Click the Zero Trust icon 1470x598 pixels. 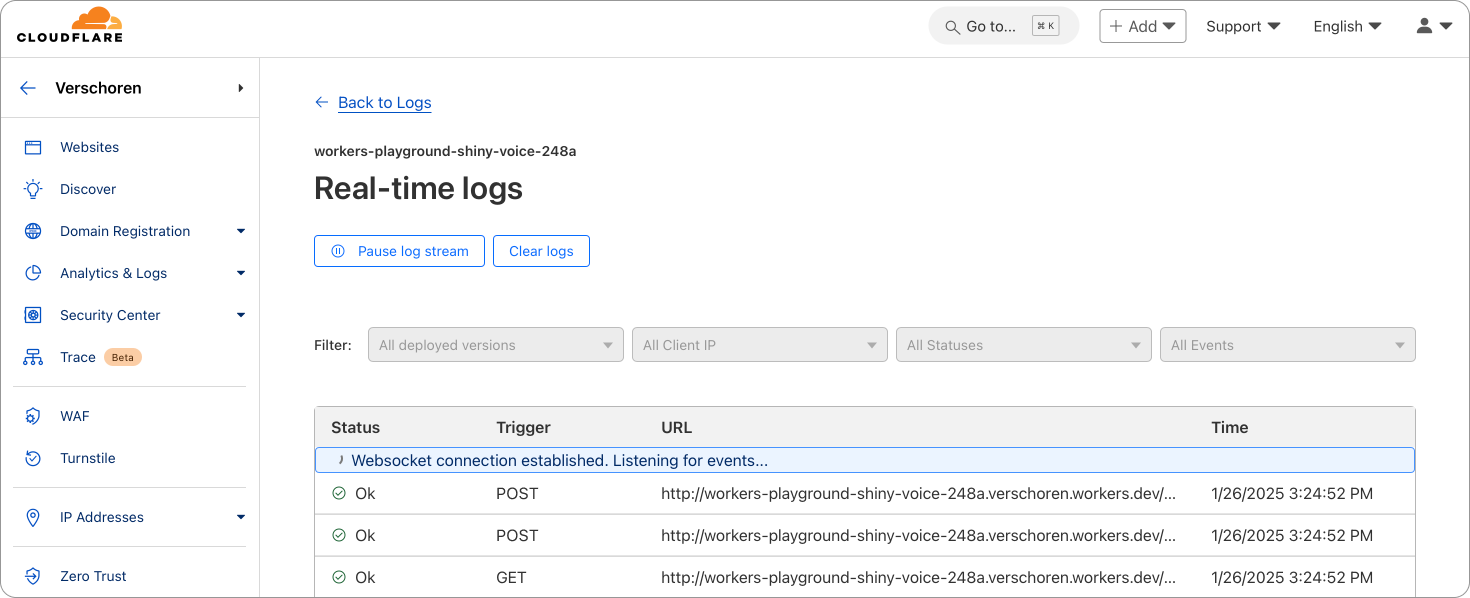coord(33,576)
